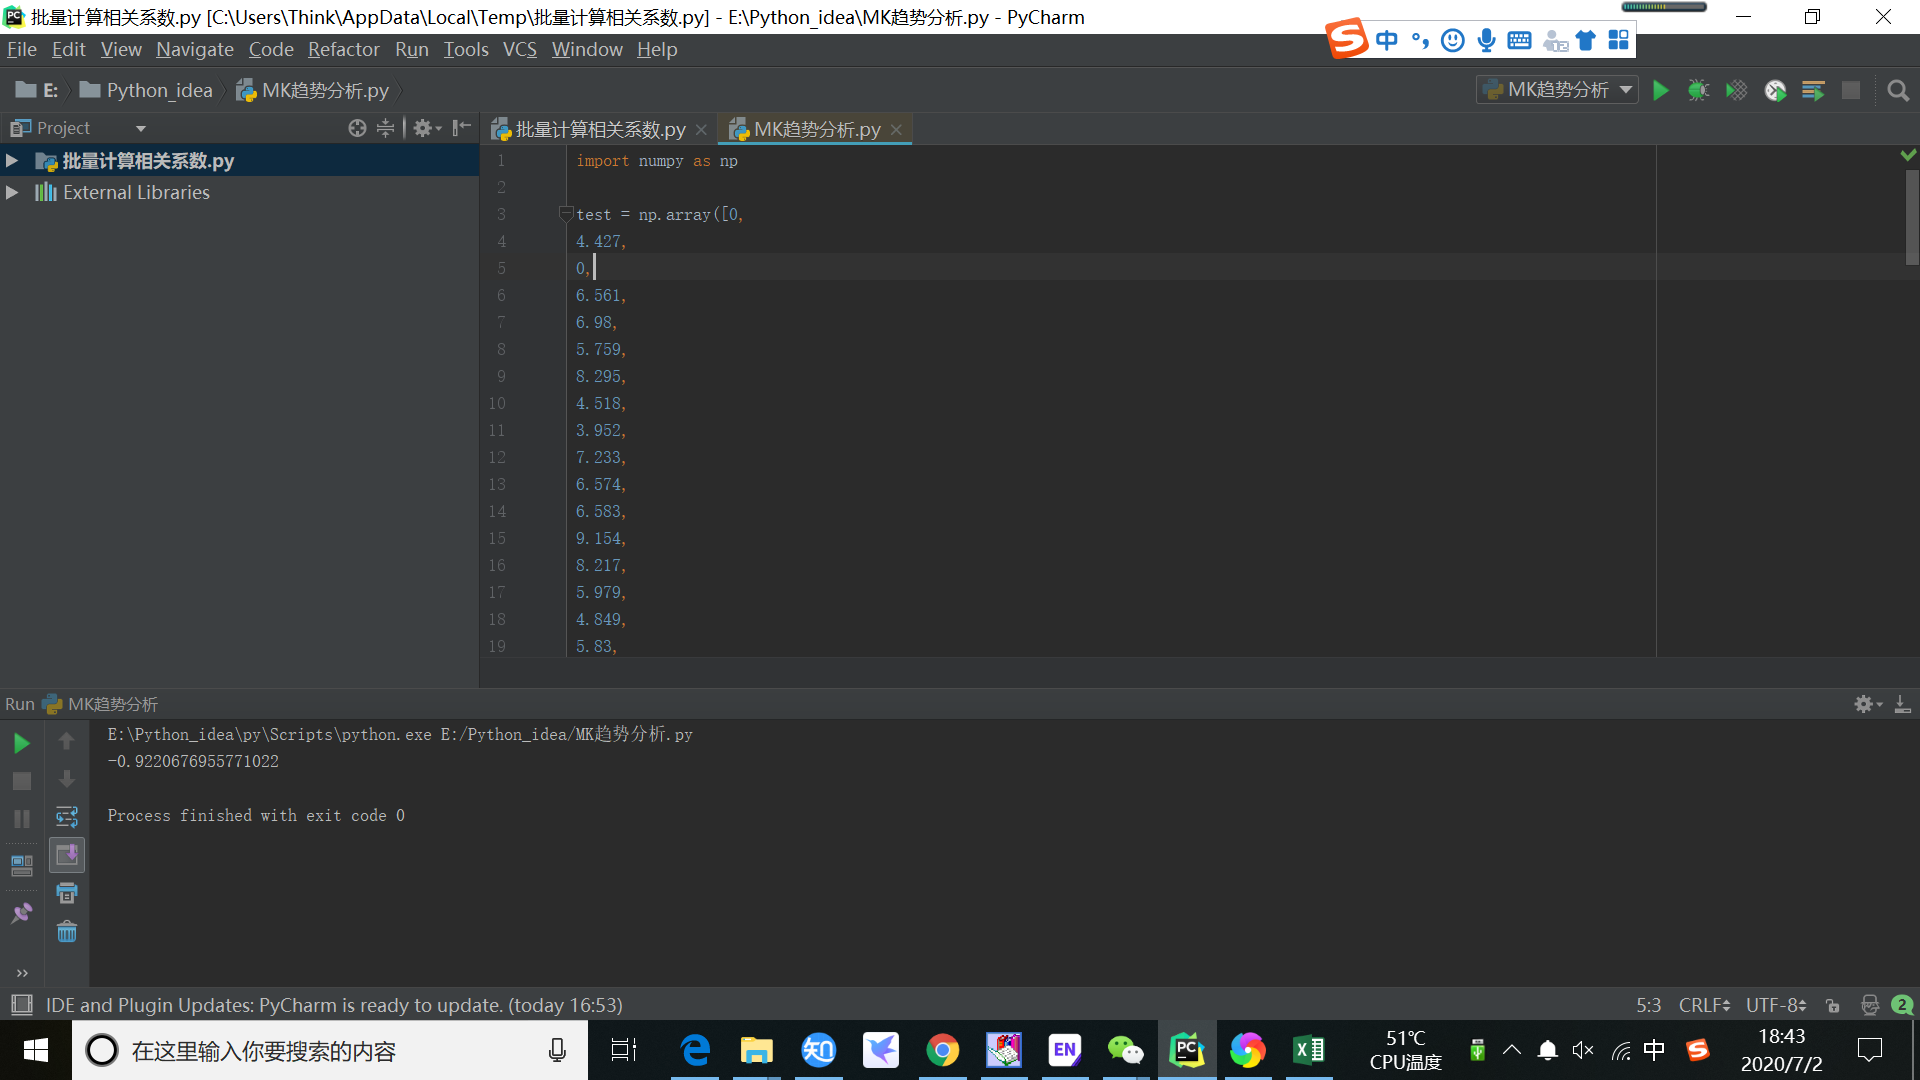1920x1080 pixels.
Task: Click Run with Coverage icon
Action: (1736, 91)
